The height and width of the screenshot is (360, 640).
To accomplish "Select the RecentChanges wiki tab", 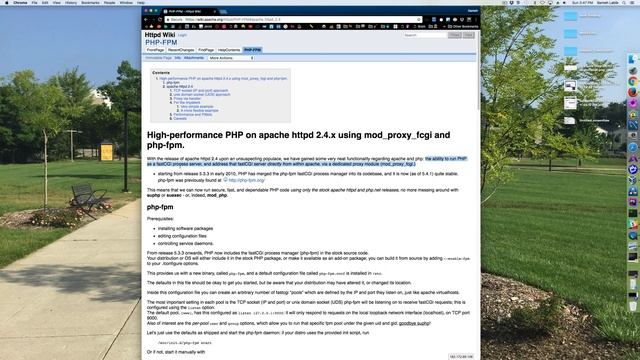I will pyautogui.click(x=181, y=50).
